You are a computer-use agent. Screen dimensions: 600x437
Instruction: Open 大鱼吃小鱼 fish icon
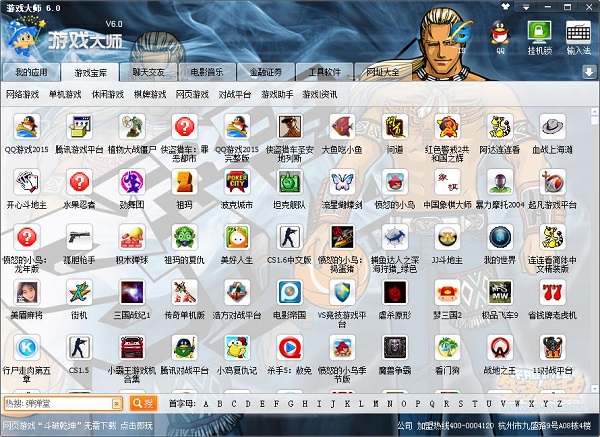(x=342, y=127)
